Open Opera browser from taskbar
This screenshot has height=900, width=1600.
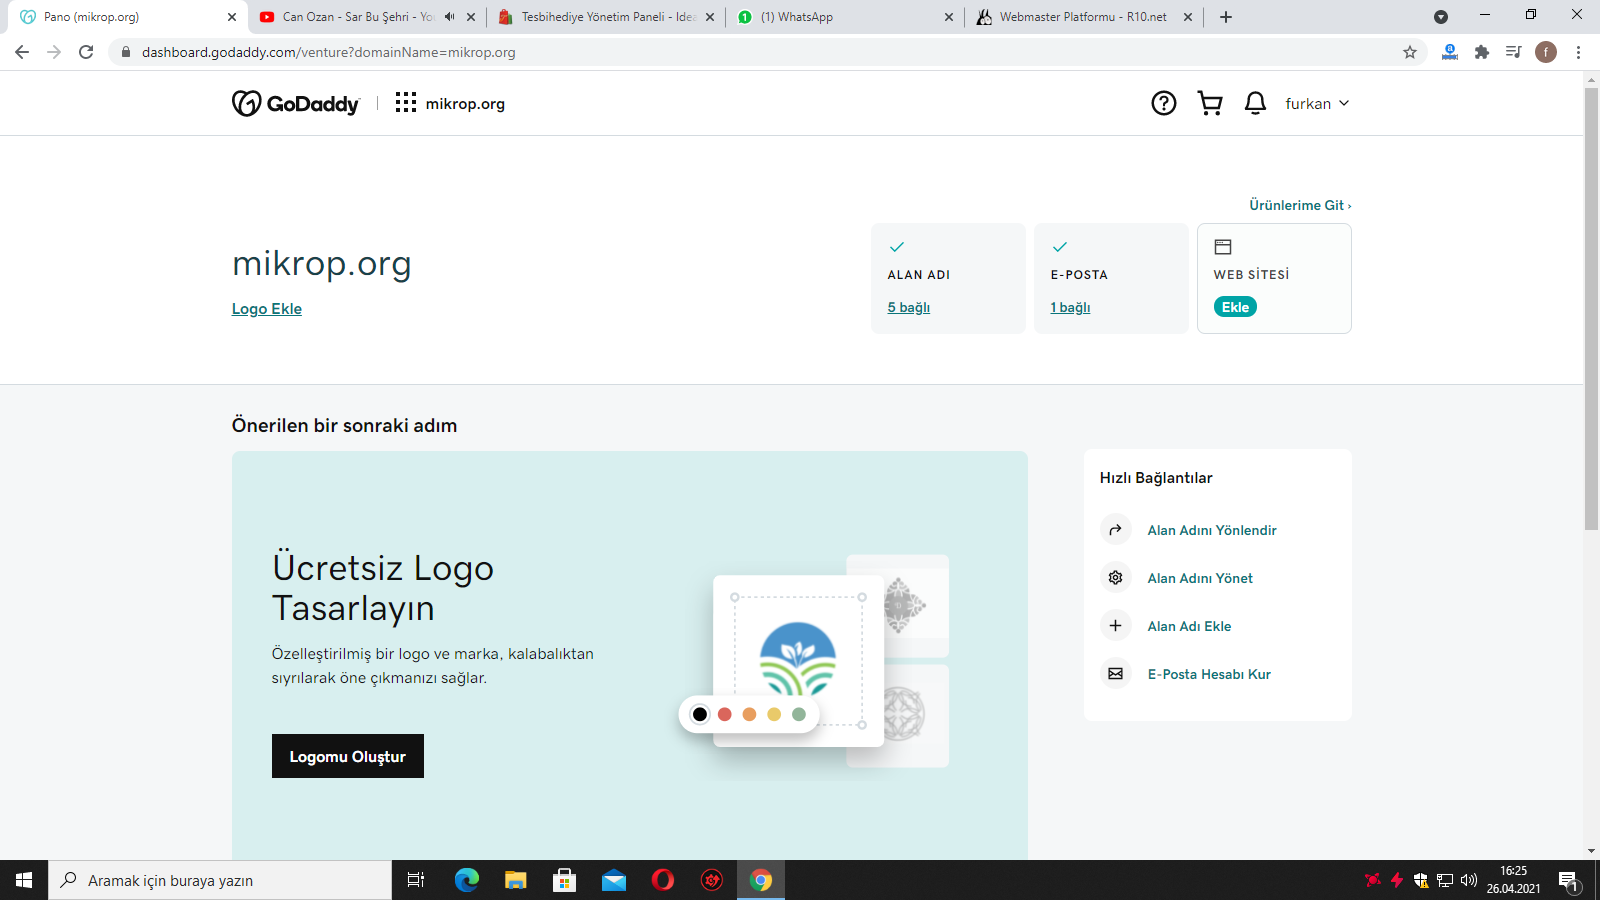[x=663, y=880]
